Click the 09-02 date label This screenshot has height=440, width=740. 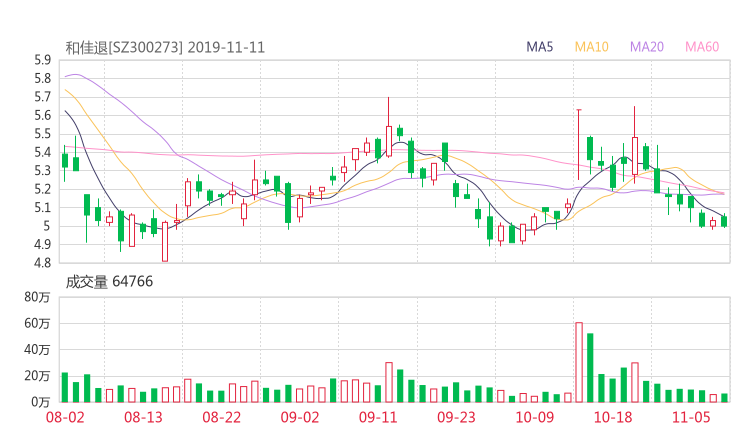300,417
